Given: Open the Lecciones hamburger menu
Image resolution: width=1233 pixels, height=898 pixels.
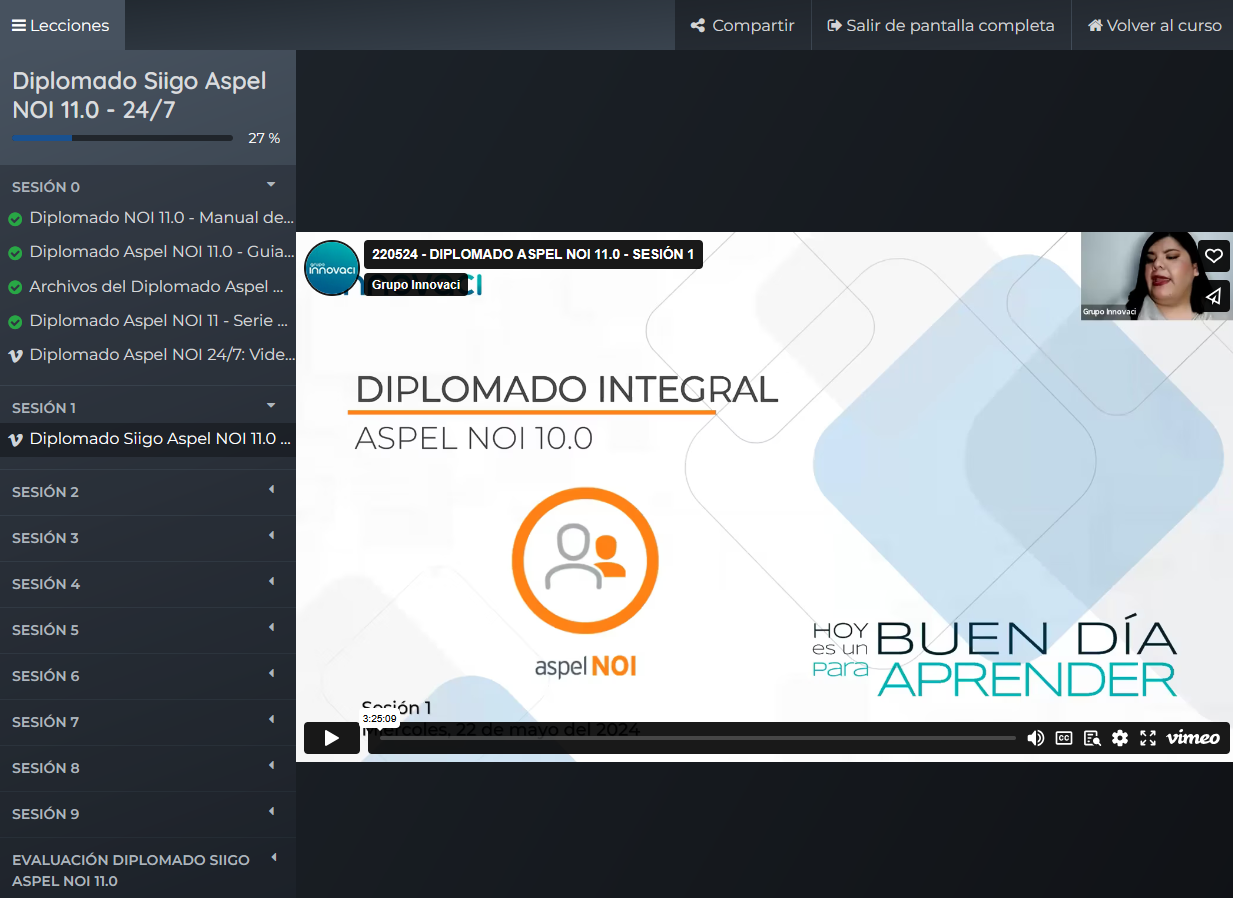Looking at the screenshot, I should pyautogui.click(x=61, y=25).
